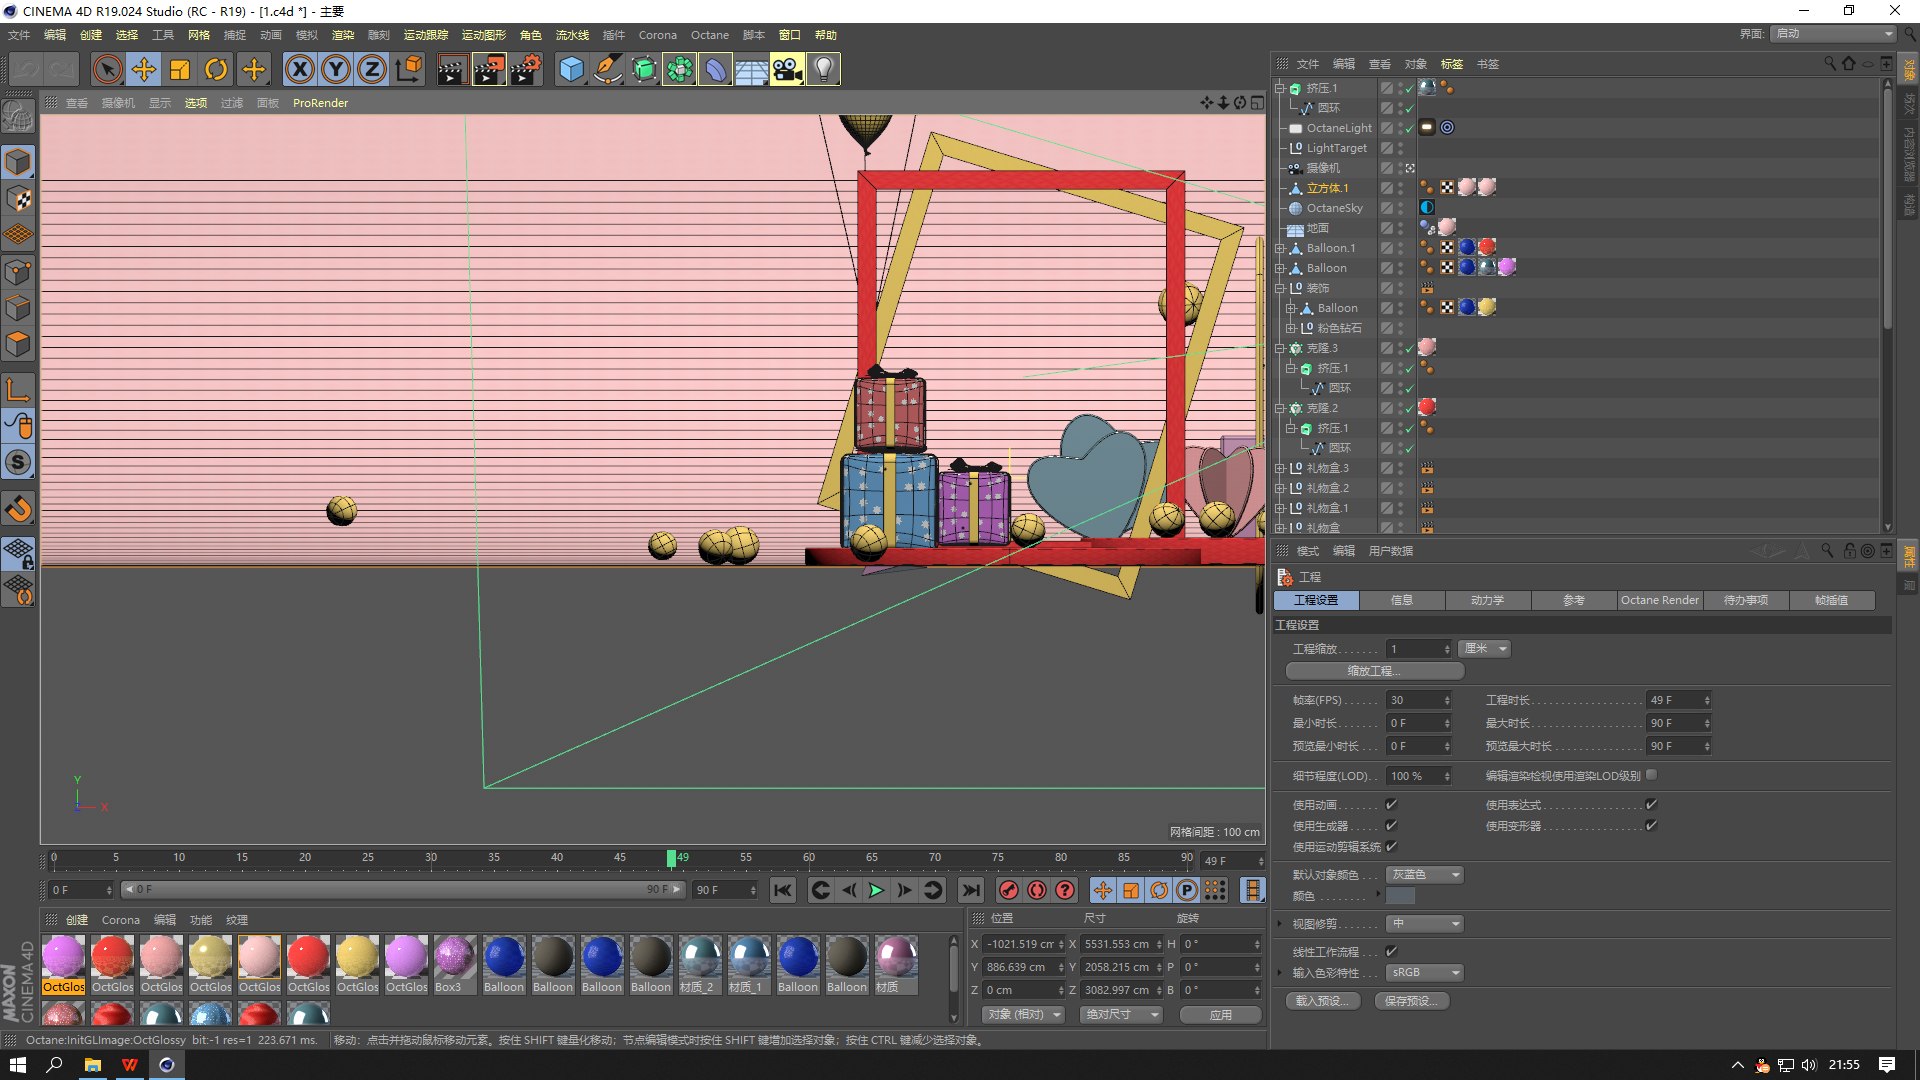Screen dimensions: 1920x1080
Task: Click the 缩放工程 button
Action: tap(1375, 671)
